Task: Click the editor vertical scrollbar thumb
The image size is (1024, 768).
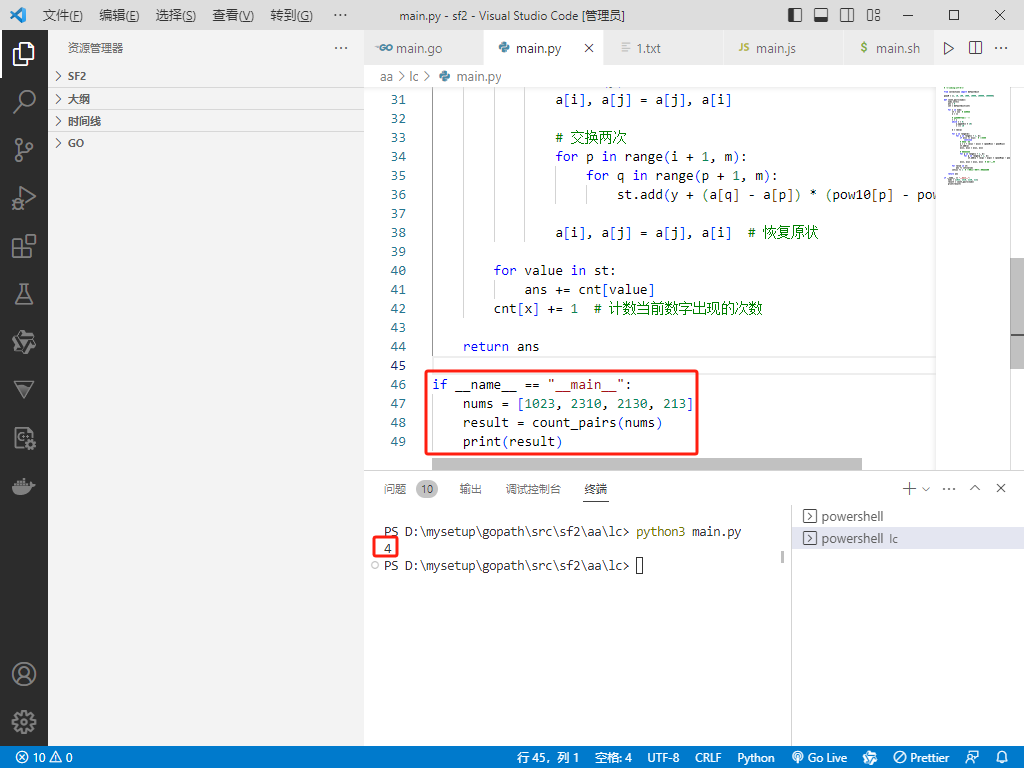Action: 1017,313
